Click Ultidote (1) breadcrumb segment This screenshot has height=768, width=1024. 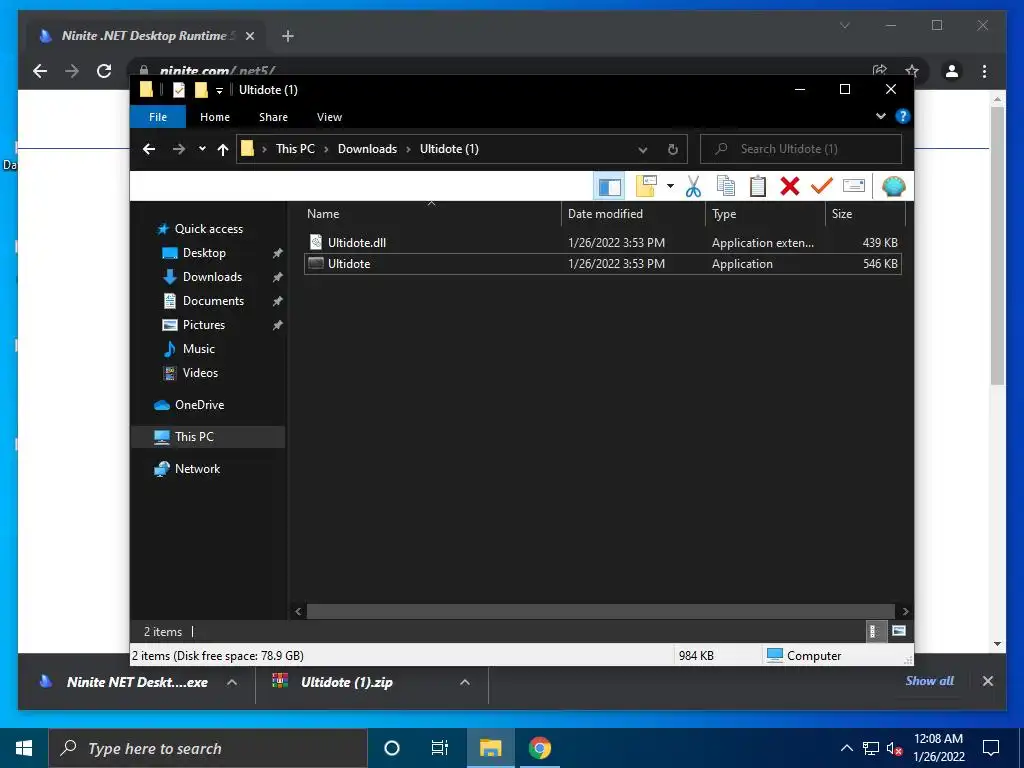pyautogui.click(x=449, y=149)
